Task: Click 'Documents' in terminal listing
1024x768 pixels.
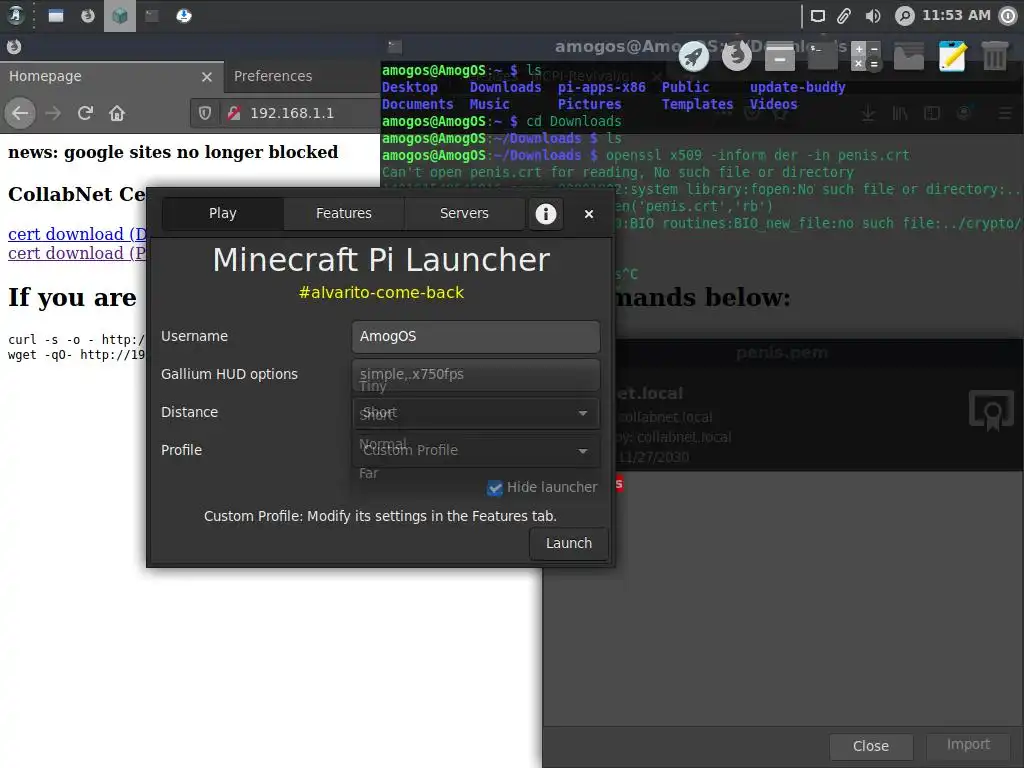Action: (417, 104)
